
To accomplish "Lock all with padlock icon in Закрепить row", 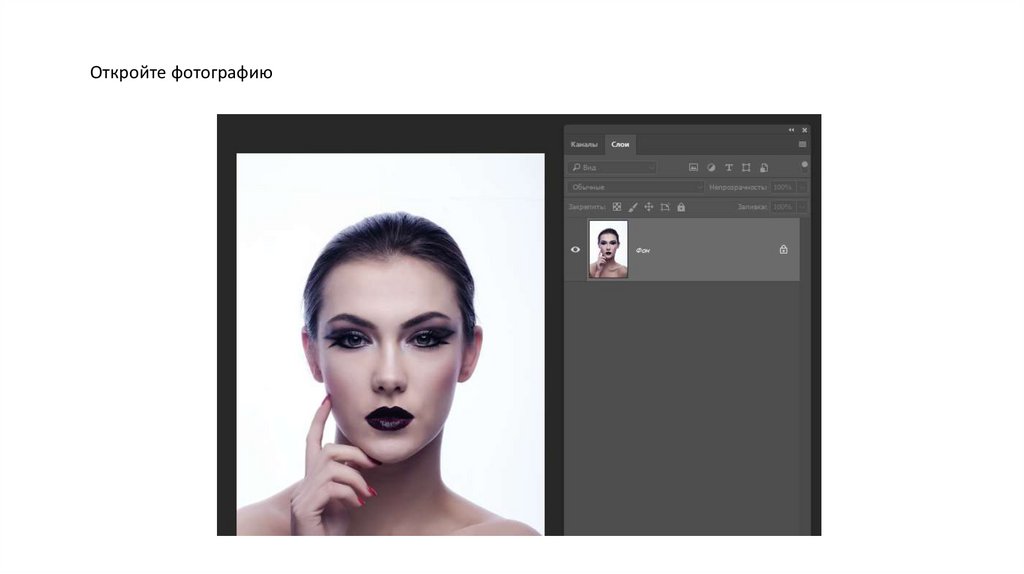I will 681,207.
